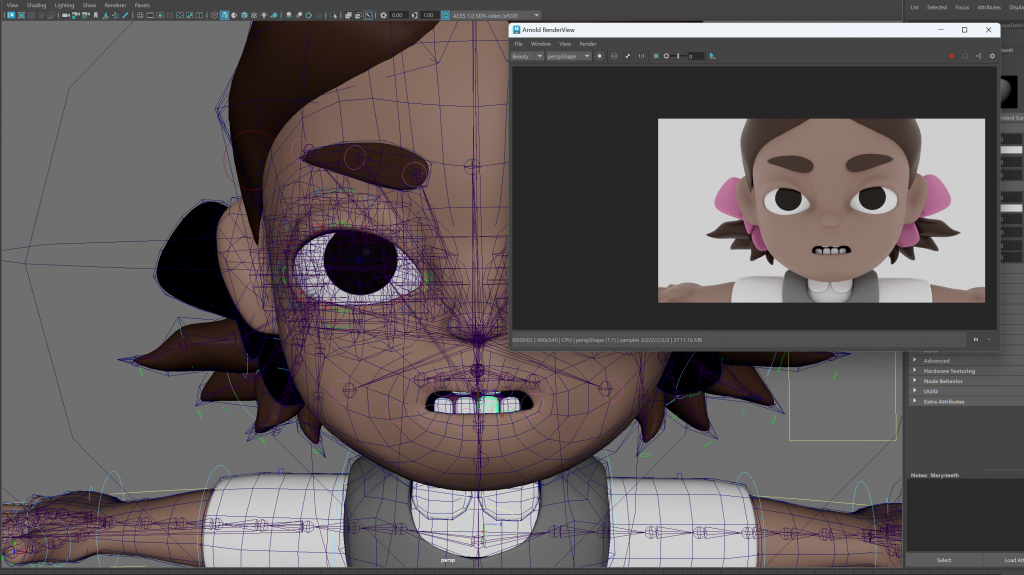
Task: Click the snapshot store icon in RenderView toolbar
Action: pos(712,56)
